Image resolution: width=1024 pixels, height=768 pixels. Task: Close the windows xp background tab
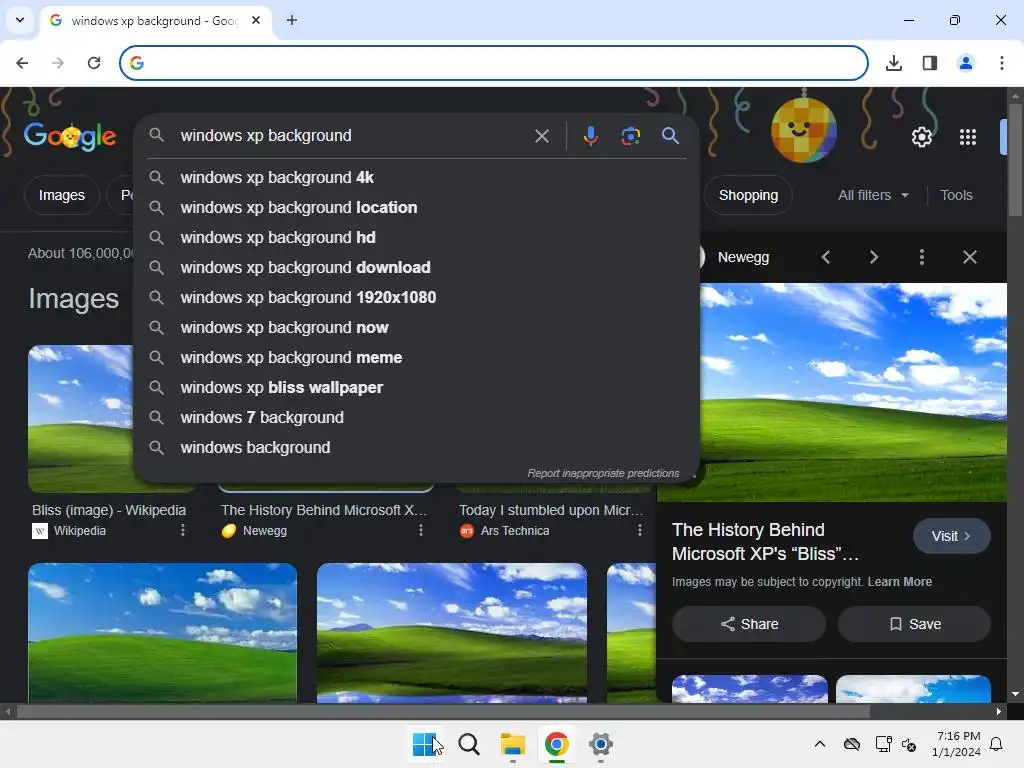click(x=256, y=20)
